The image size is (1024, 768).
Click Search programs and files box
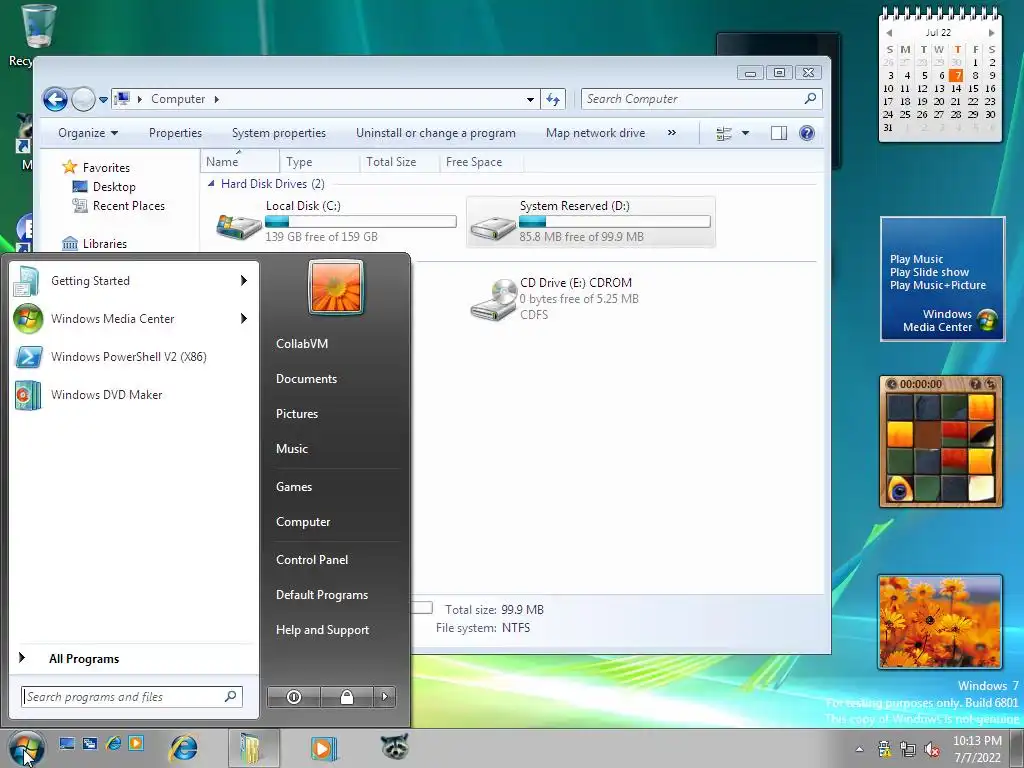131,697
